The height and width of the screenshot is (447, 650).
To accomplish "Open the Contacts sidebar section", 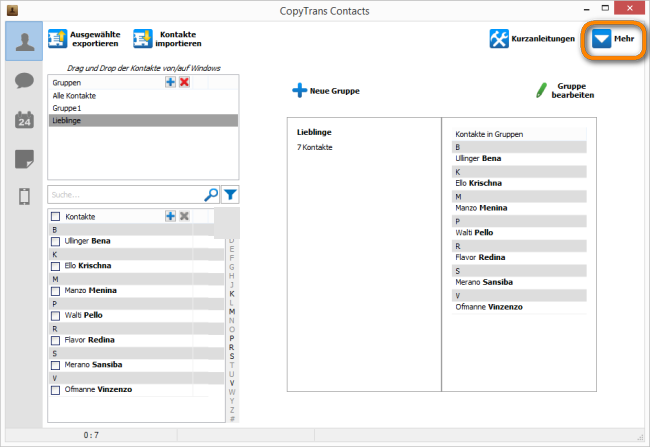I will tap(24, 41).
